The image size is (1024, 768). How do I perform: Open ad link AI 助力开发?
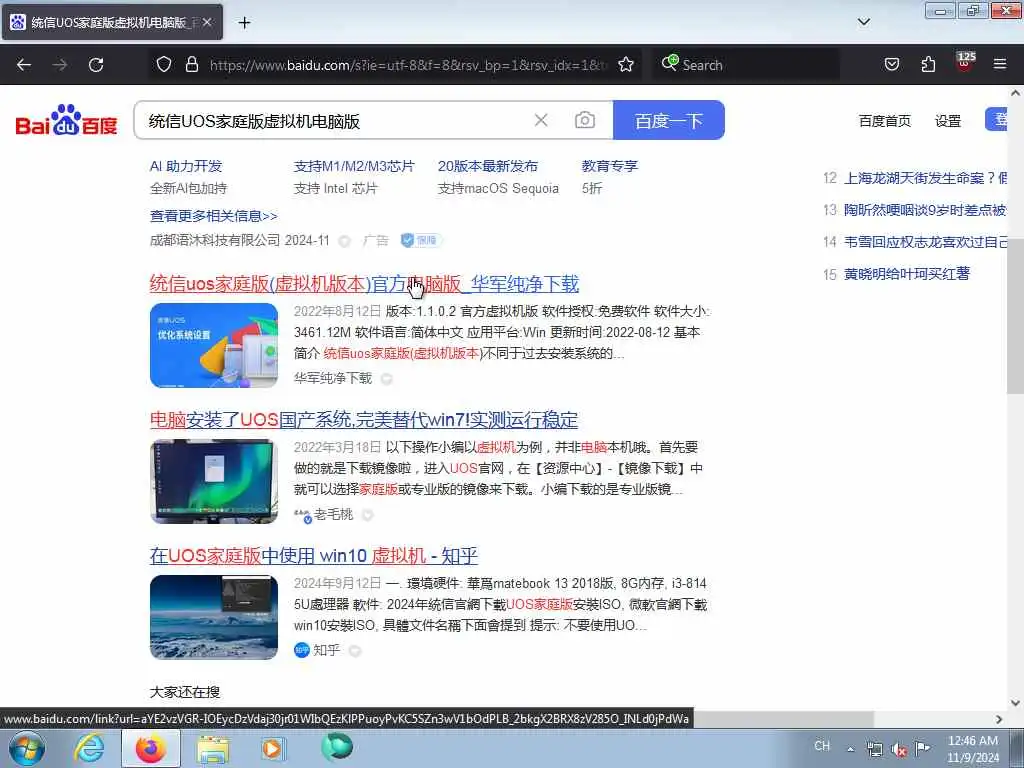186,166
